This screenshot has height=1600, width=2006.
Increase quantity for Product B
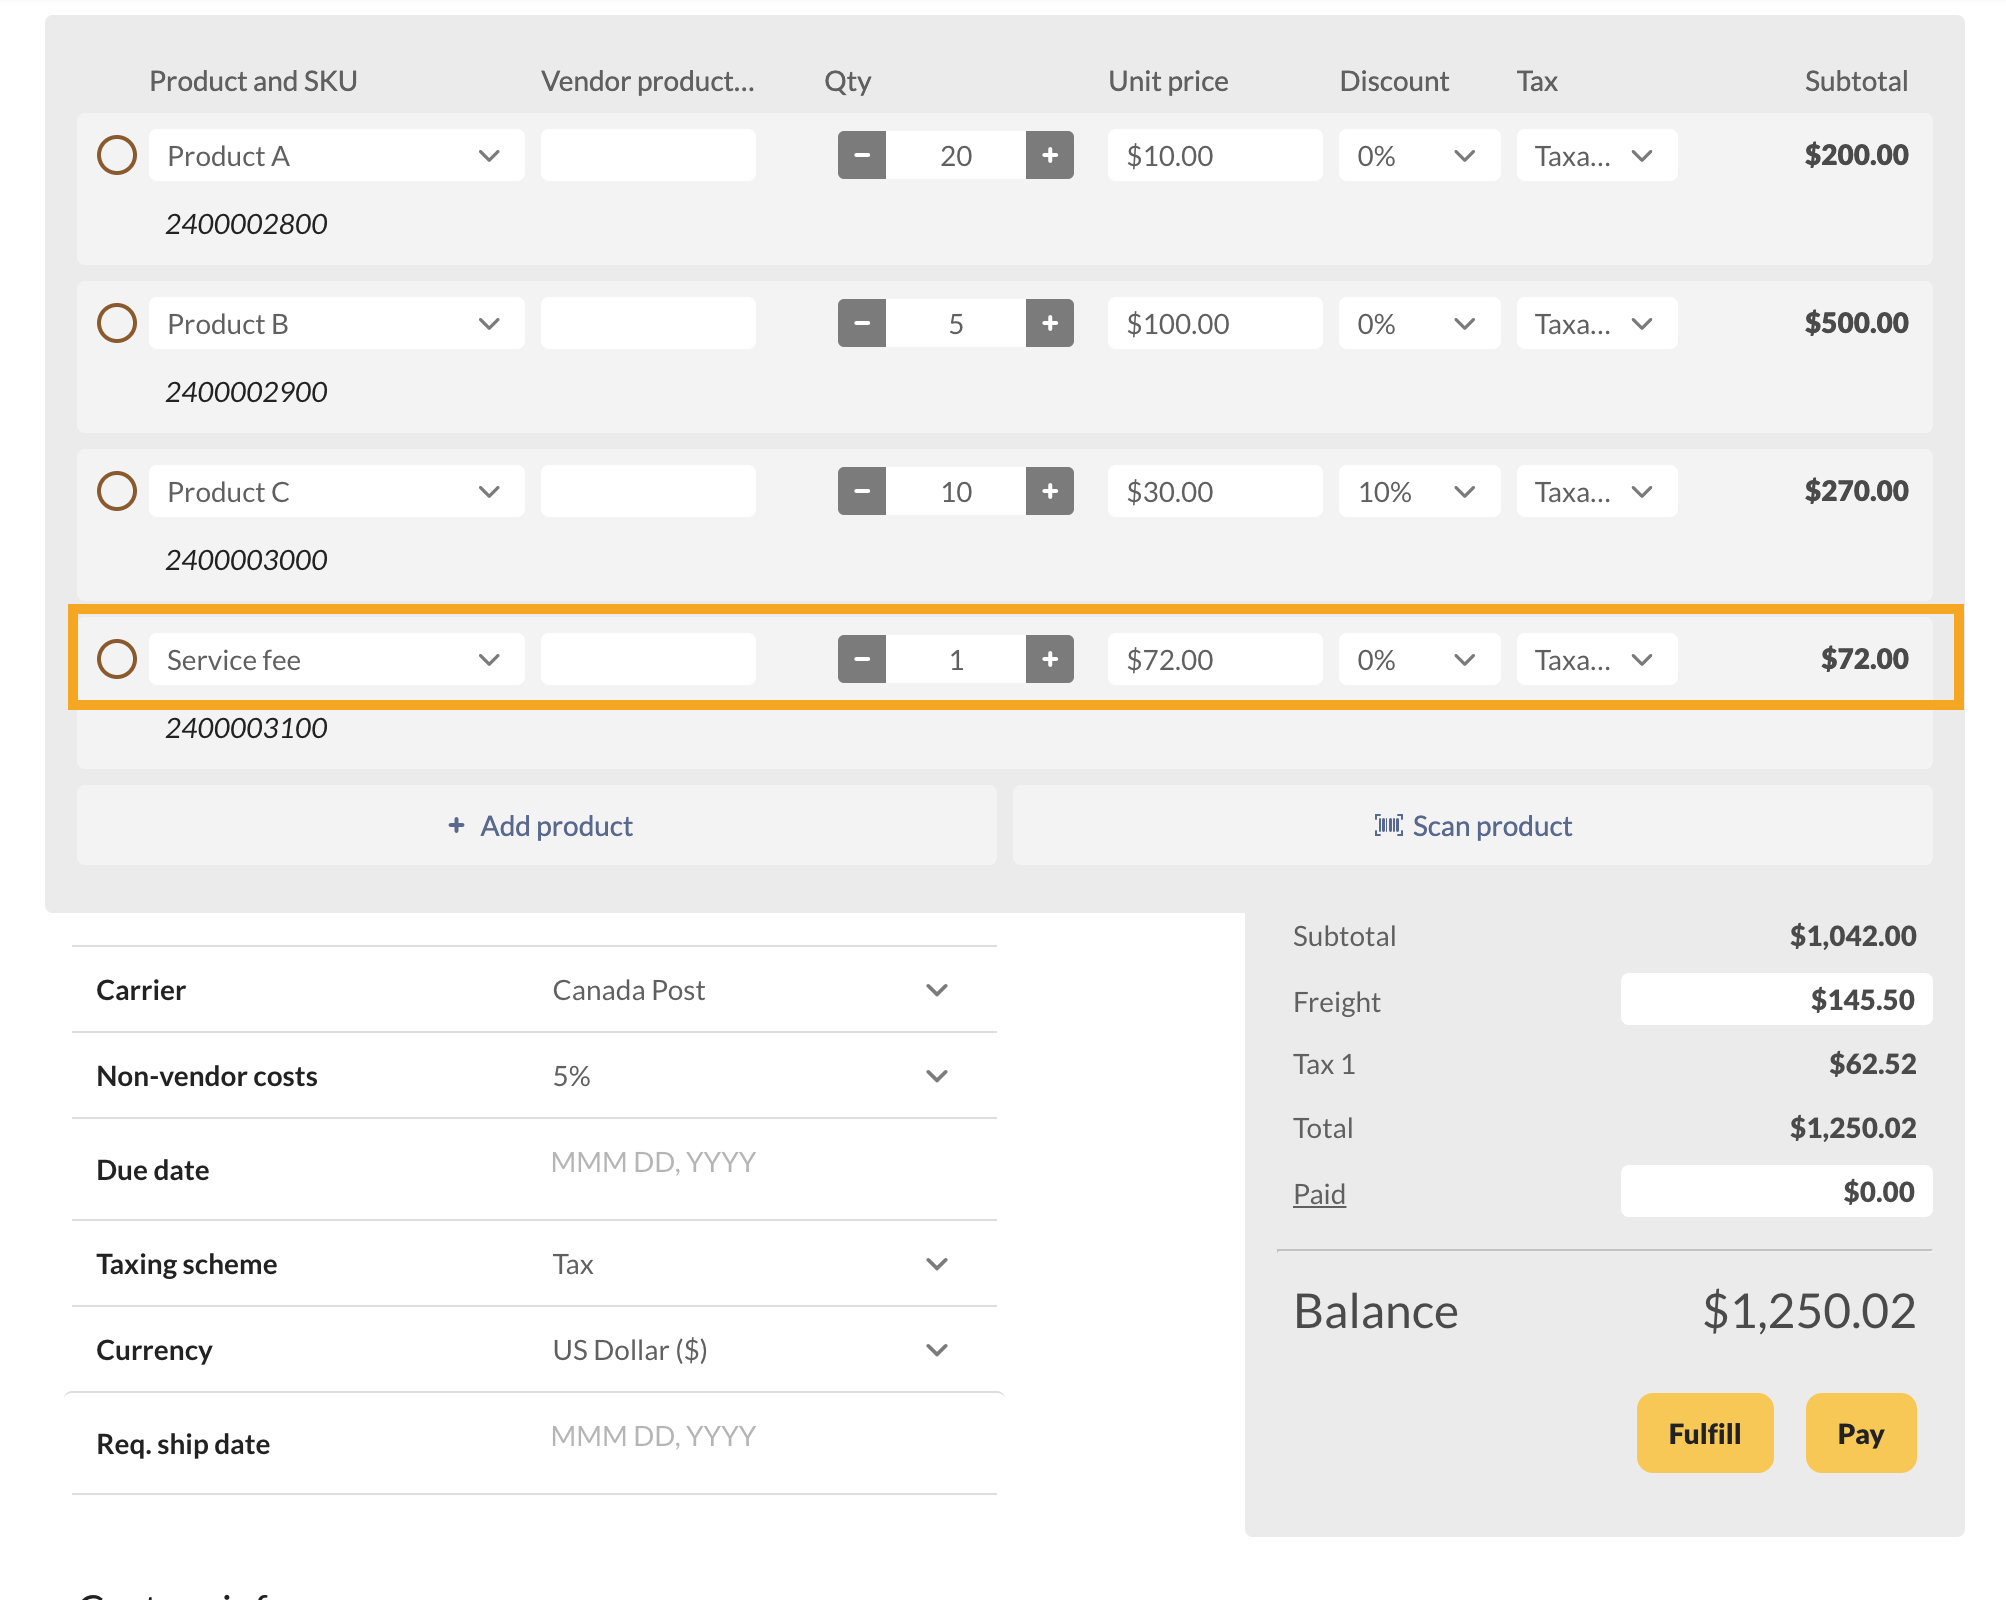coord(1049,323)
